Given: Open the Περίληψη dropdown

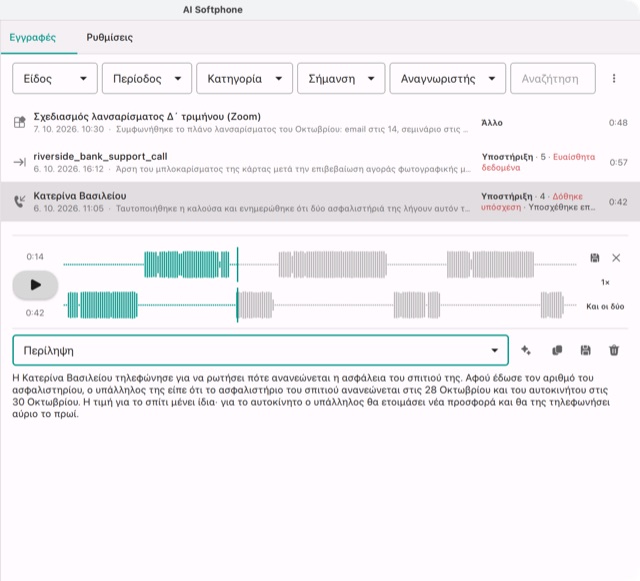Looking at the screenshot, I should click(260, 350).
